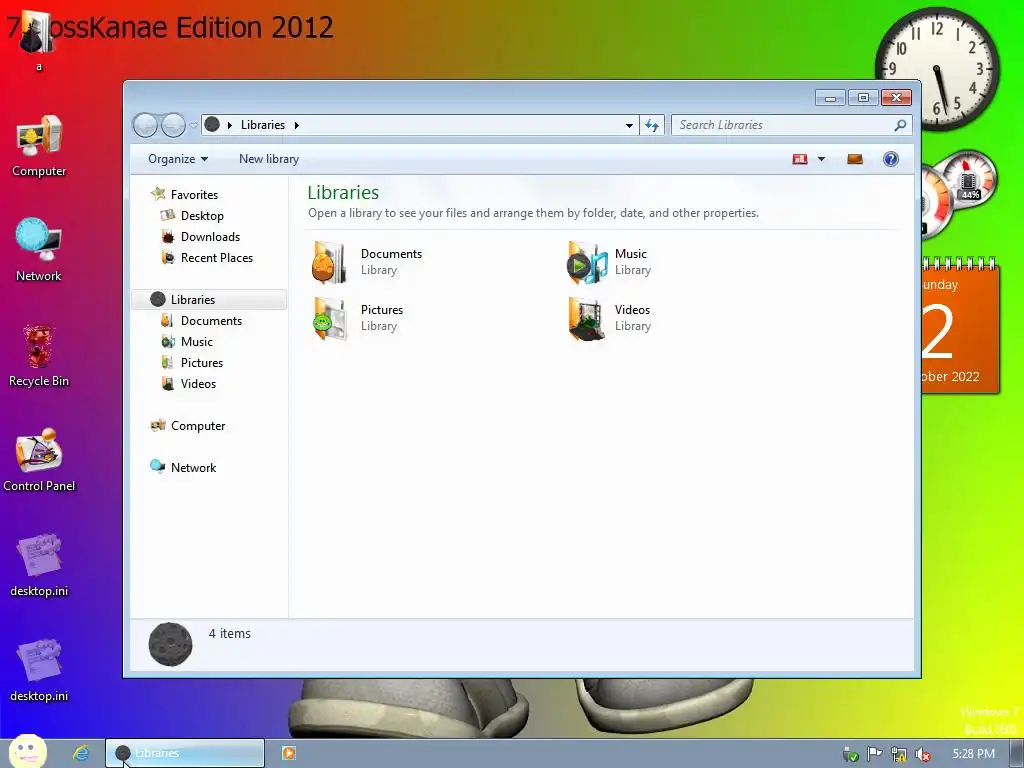Select the desktop icon labeled 'a'
This screenshot has width=1024, height=768.
tap(39, 42)
